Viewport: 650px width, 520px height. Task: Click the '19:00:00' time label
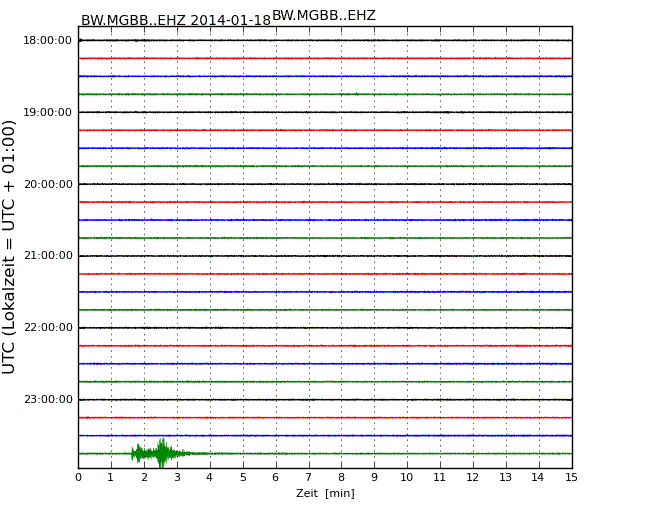[47, 112]
